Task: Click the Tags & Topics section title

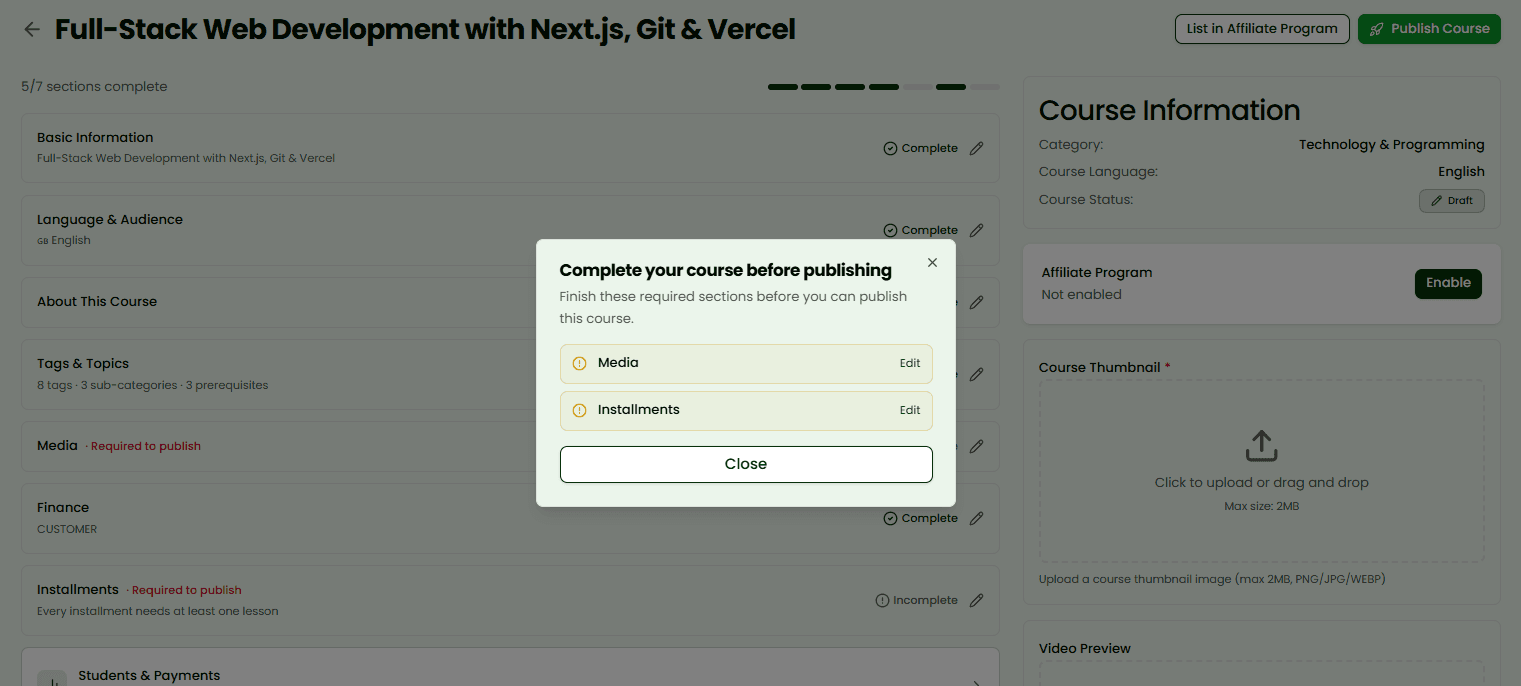Action: 83,364
